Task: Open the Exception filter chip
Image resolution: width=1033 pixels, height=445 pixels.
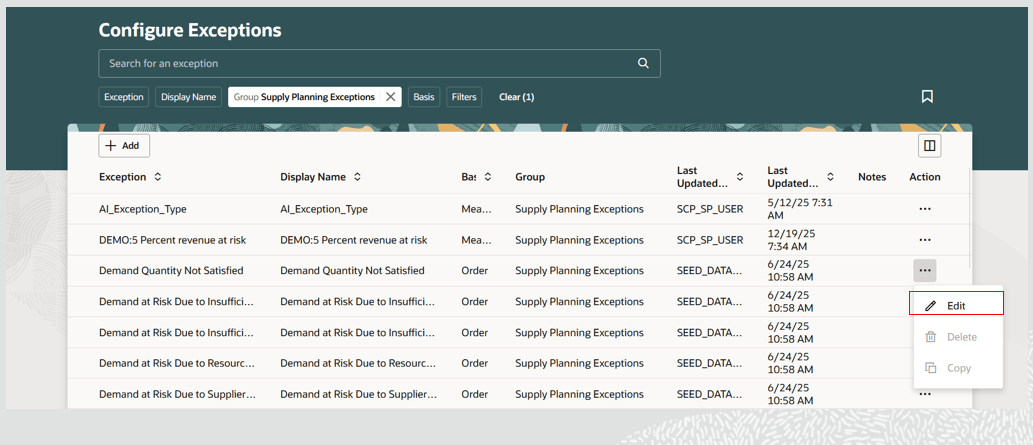Action: pyautogui.click(x=124, y=97)
